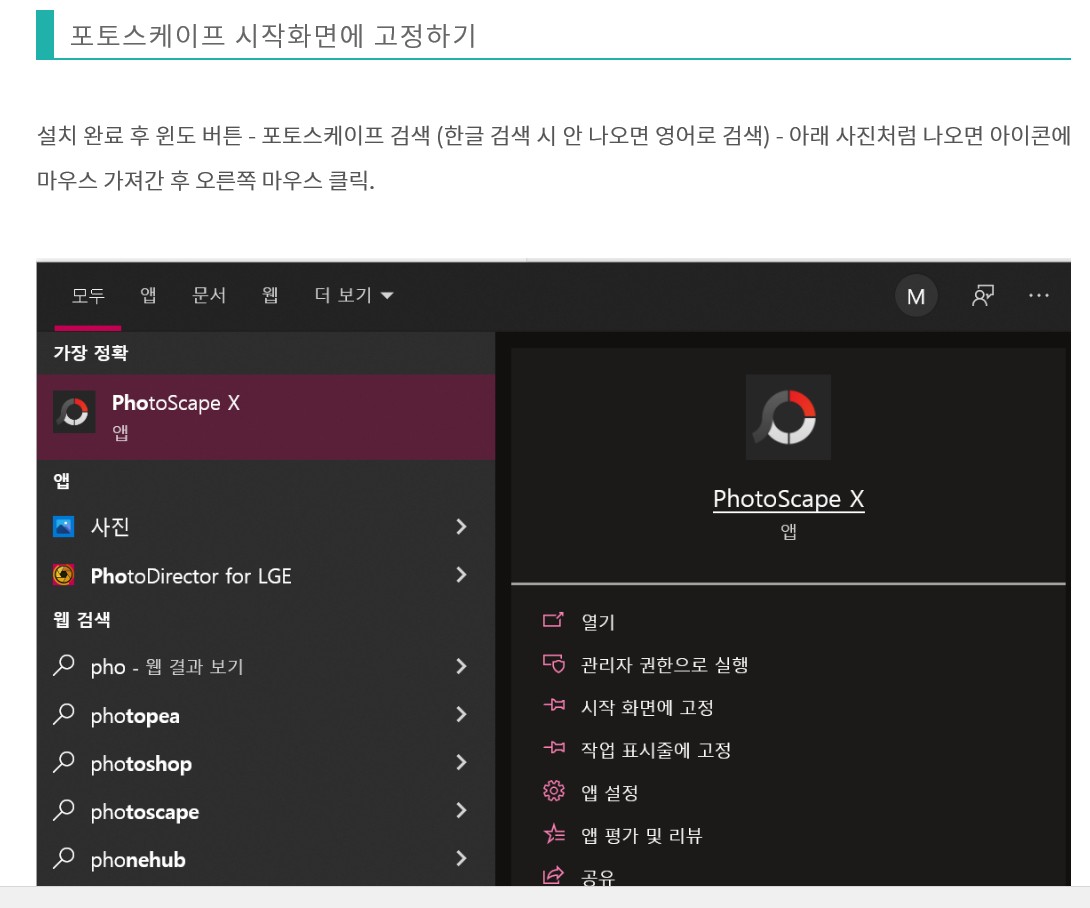This screenshot has height=908, width=1090.
Task: Select the PhotoScape X best match result
Action: 266,416
